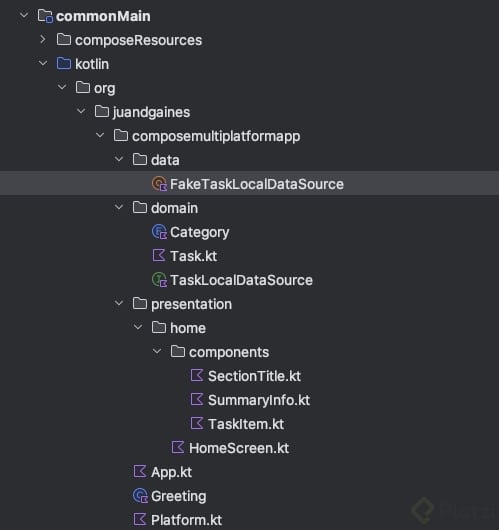This screenshot has height=530, width=499.
Task: Collapse the data package chevron
Action: coord(119,159)
